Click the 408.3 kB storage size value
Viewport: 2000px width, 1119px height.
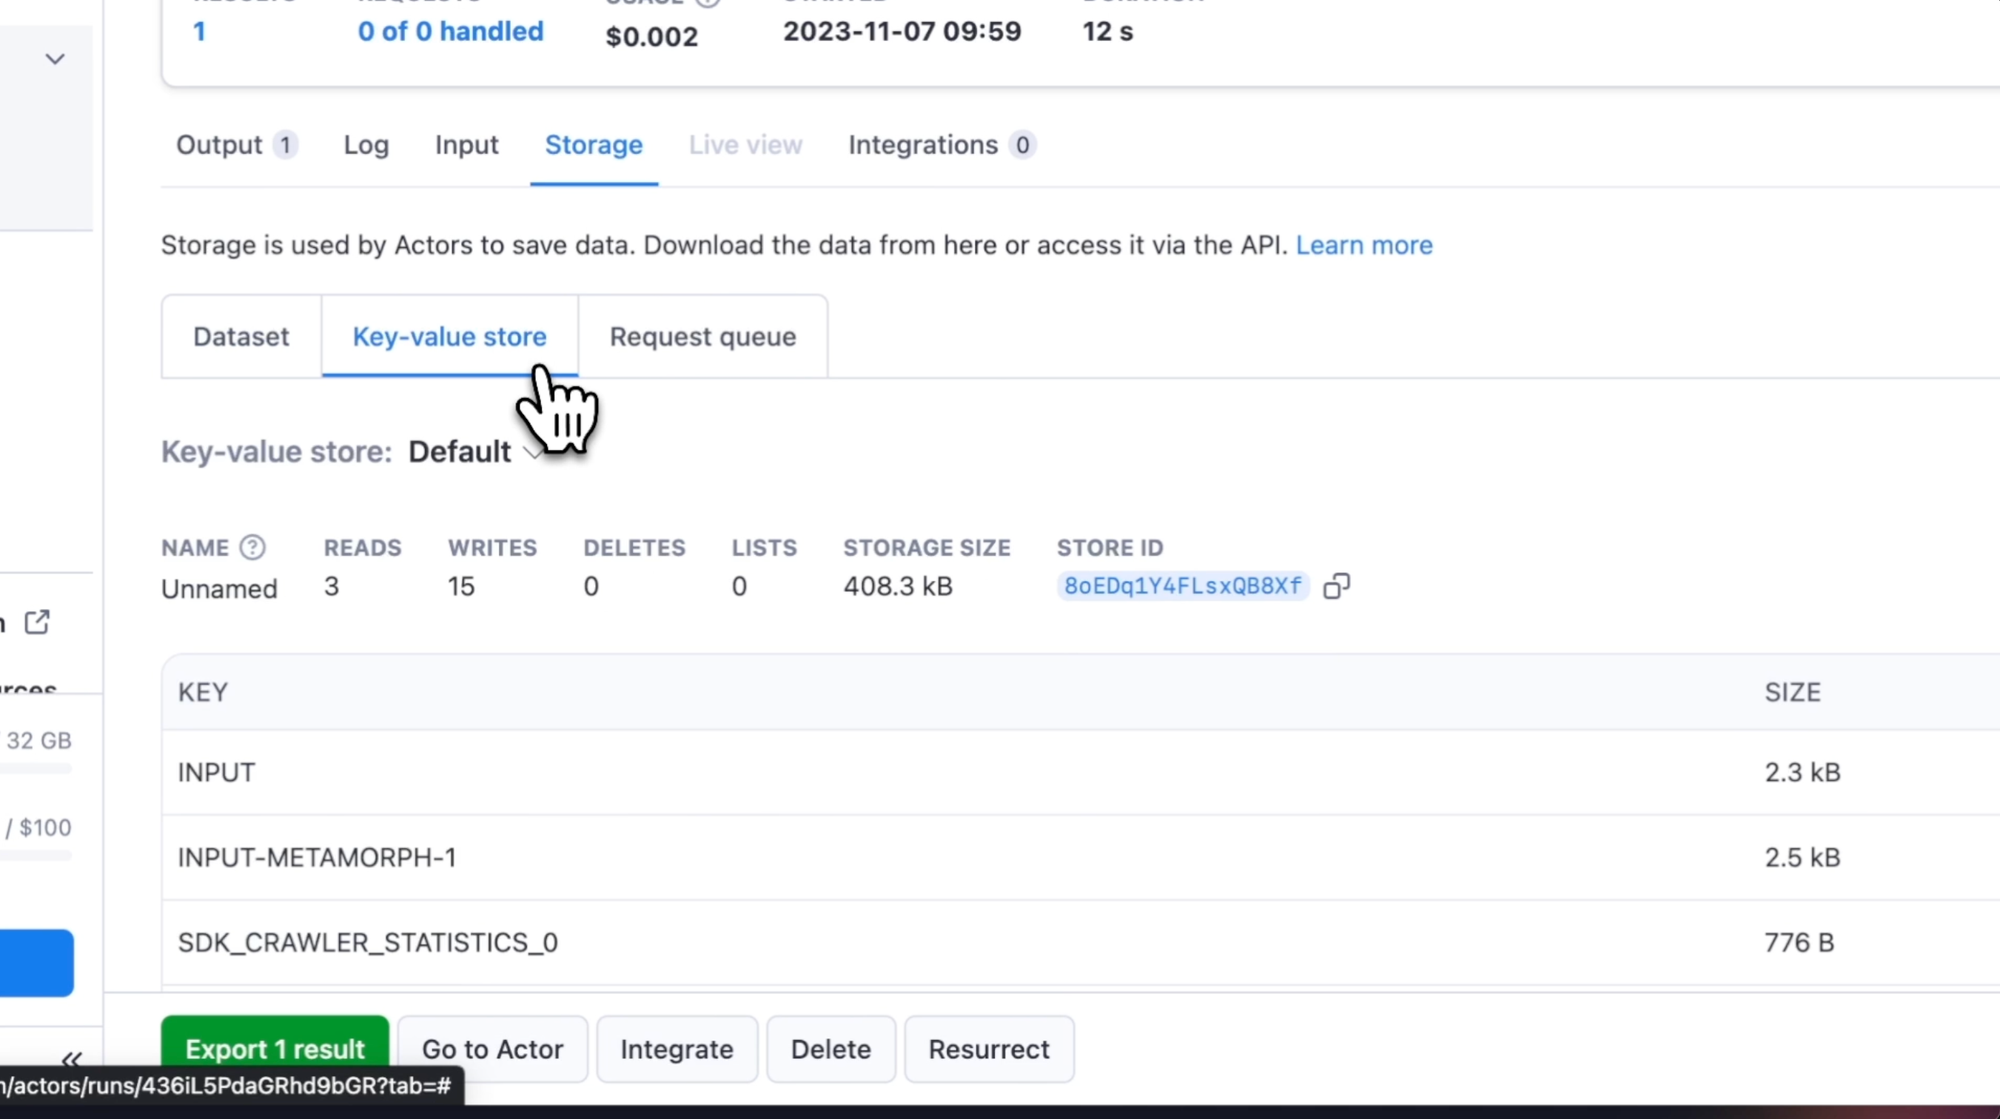pyautogui.click(x=898, y=586)
